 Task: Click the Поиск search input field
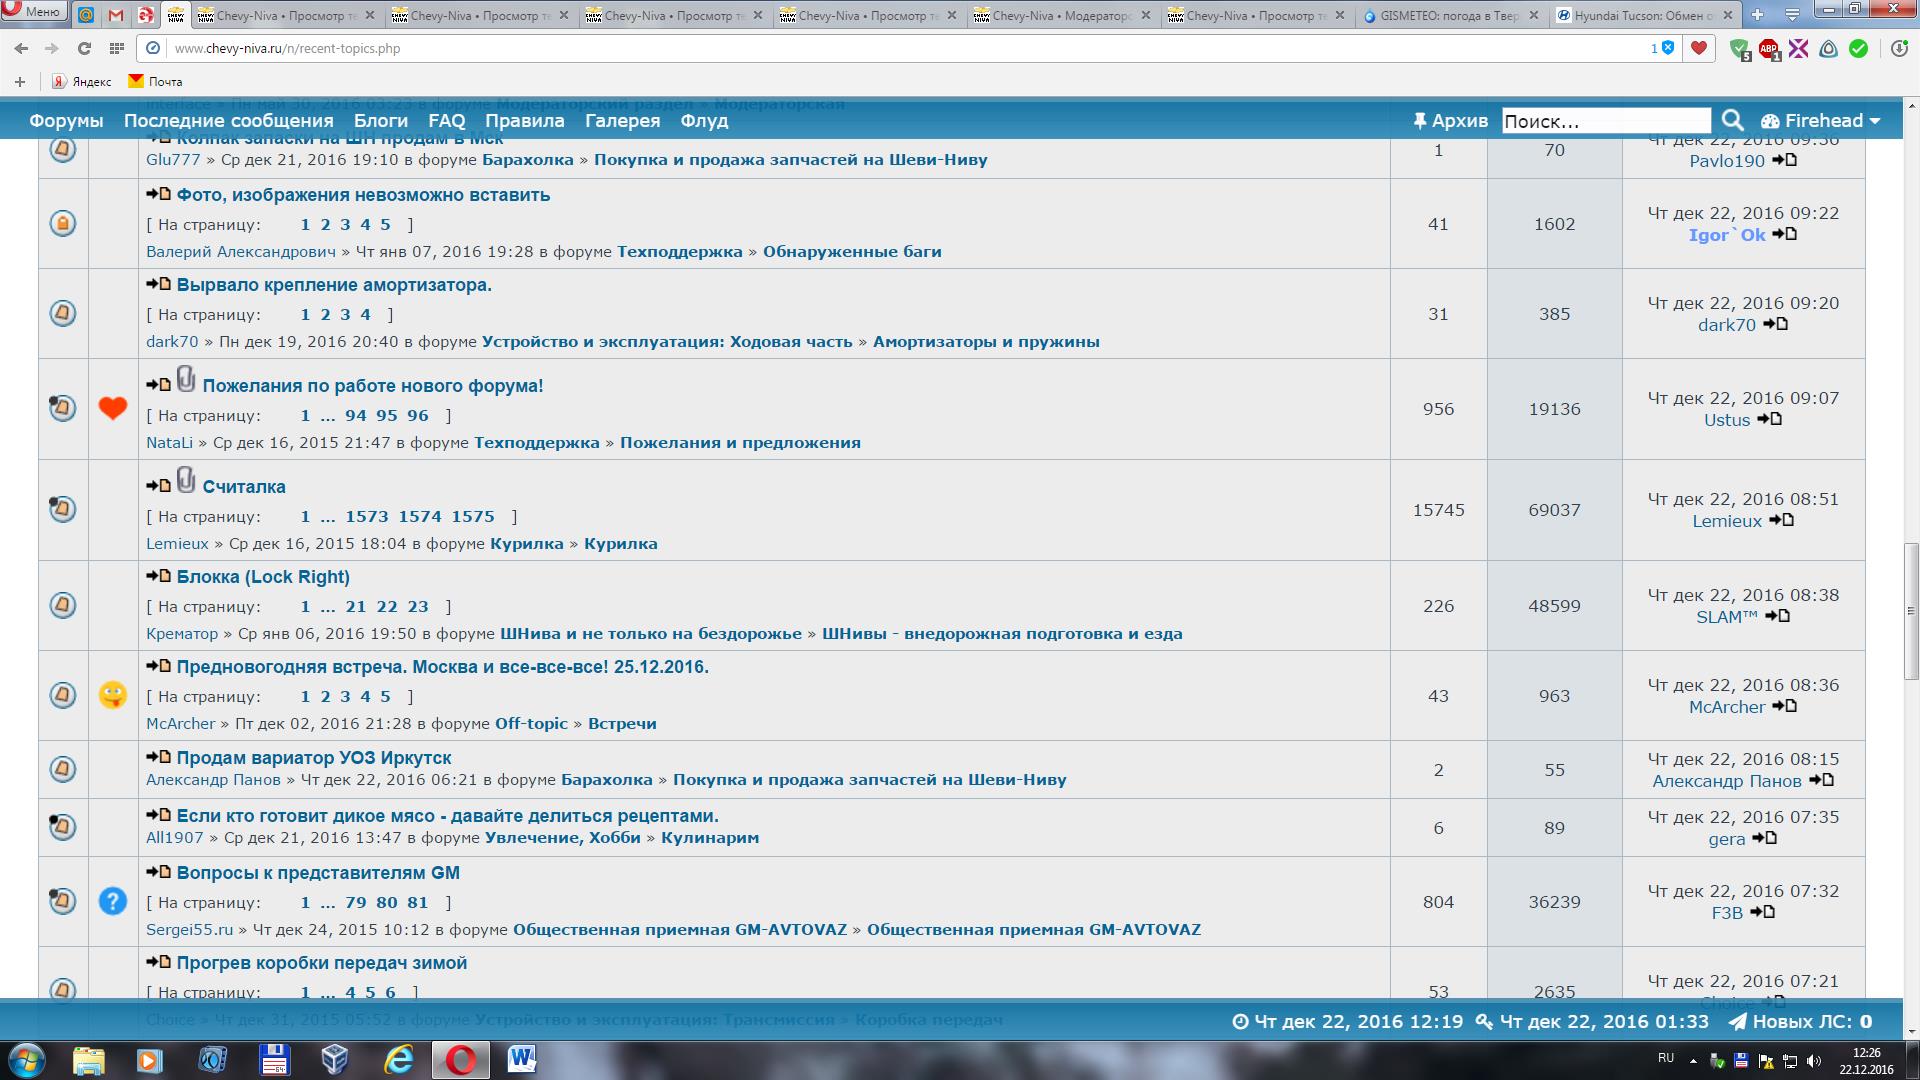[1605, 121]
